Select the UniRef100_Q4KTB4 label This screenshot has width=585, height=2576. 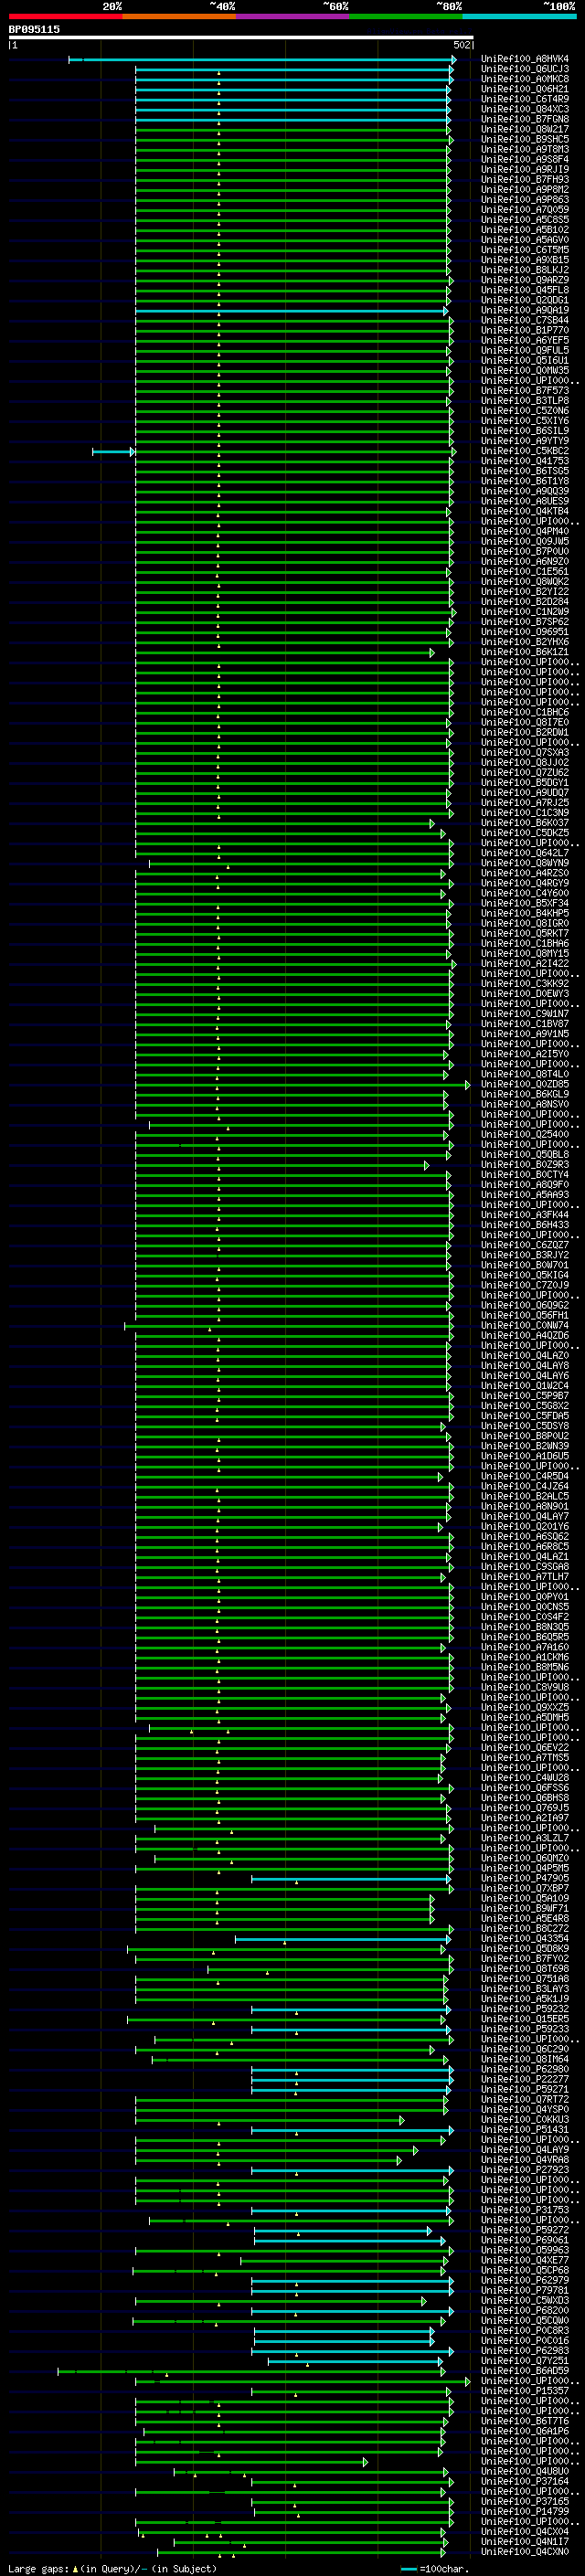coord(524,511)
